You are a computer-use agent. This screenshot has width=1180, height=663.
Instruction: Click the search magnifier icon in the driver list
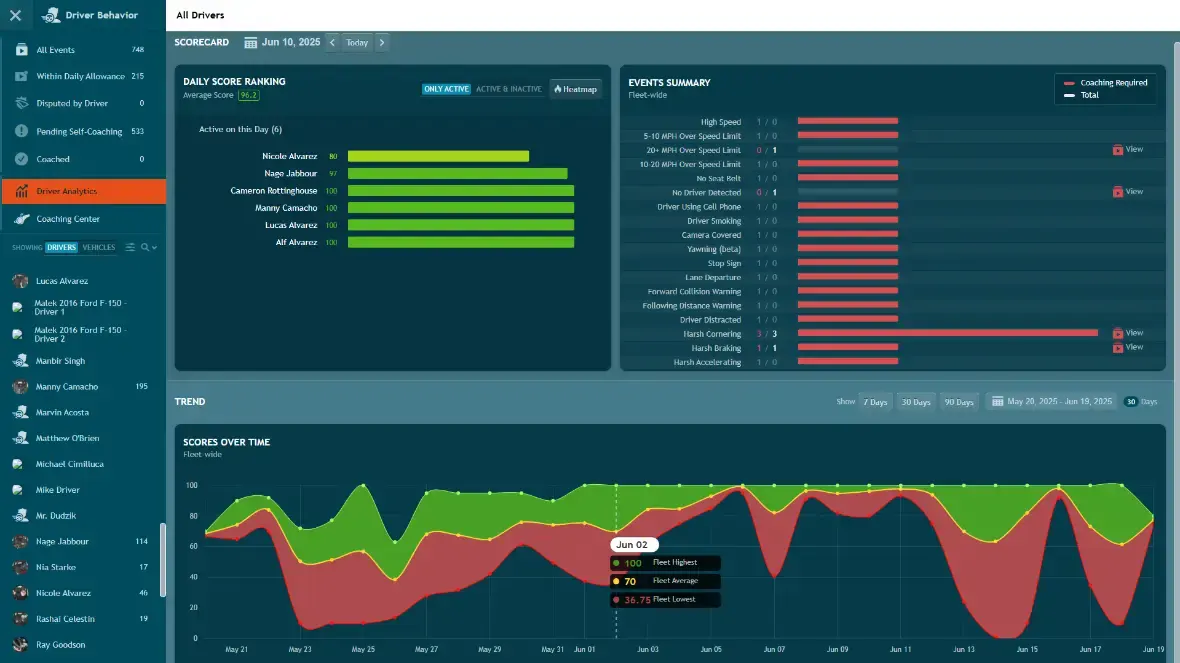pos(145,247)
